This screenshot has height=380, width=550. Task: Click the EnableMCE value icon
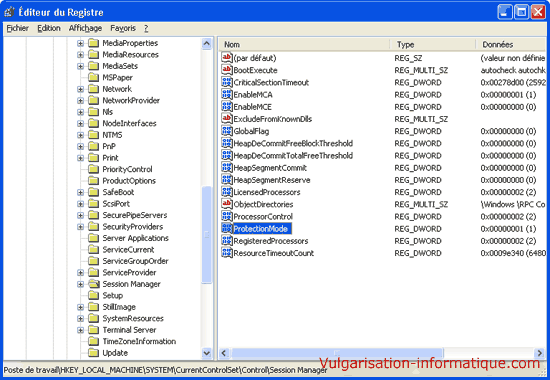click(227, 106)
